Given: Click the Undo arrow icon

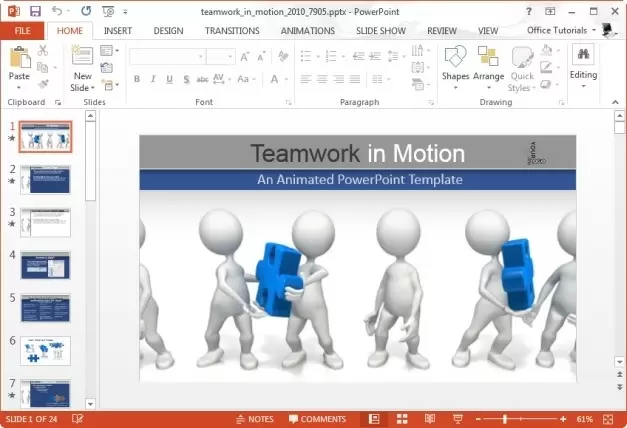Looking at the screenshot, I should pyautogui.click(x=57, y=11).
